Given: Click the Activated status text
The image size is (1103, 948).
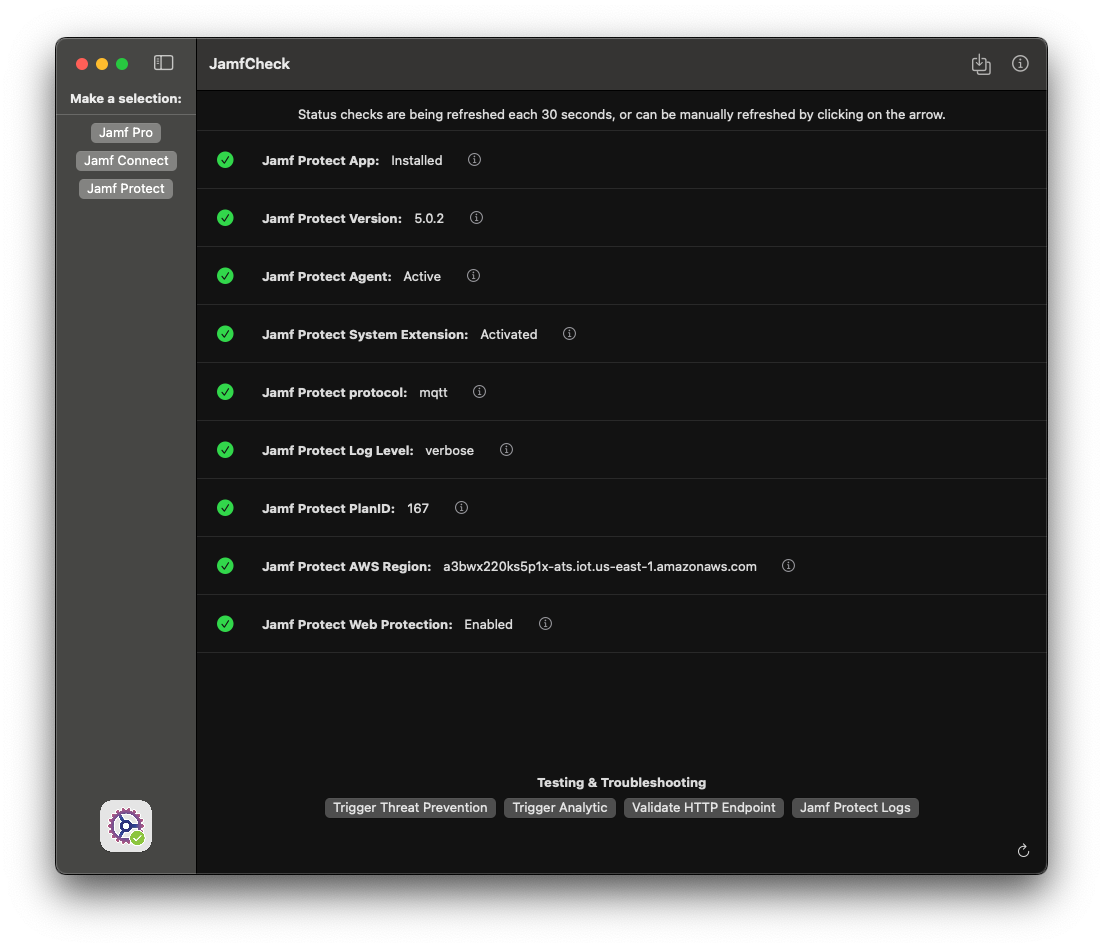Looking at the screenshot, I should point(509,335).
